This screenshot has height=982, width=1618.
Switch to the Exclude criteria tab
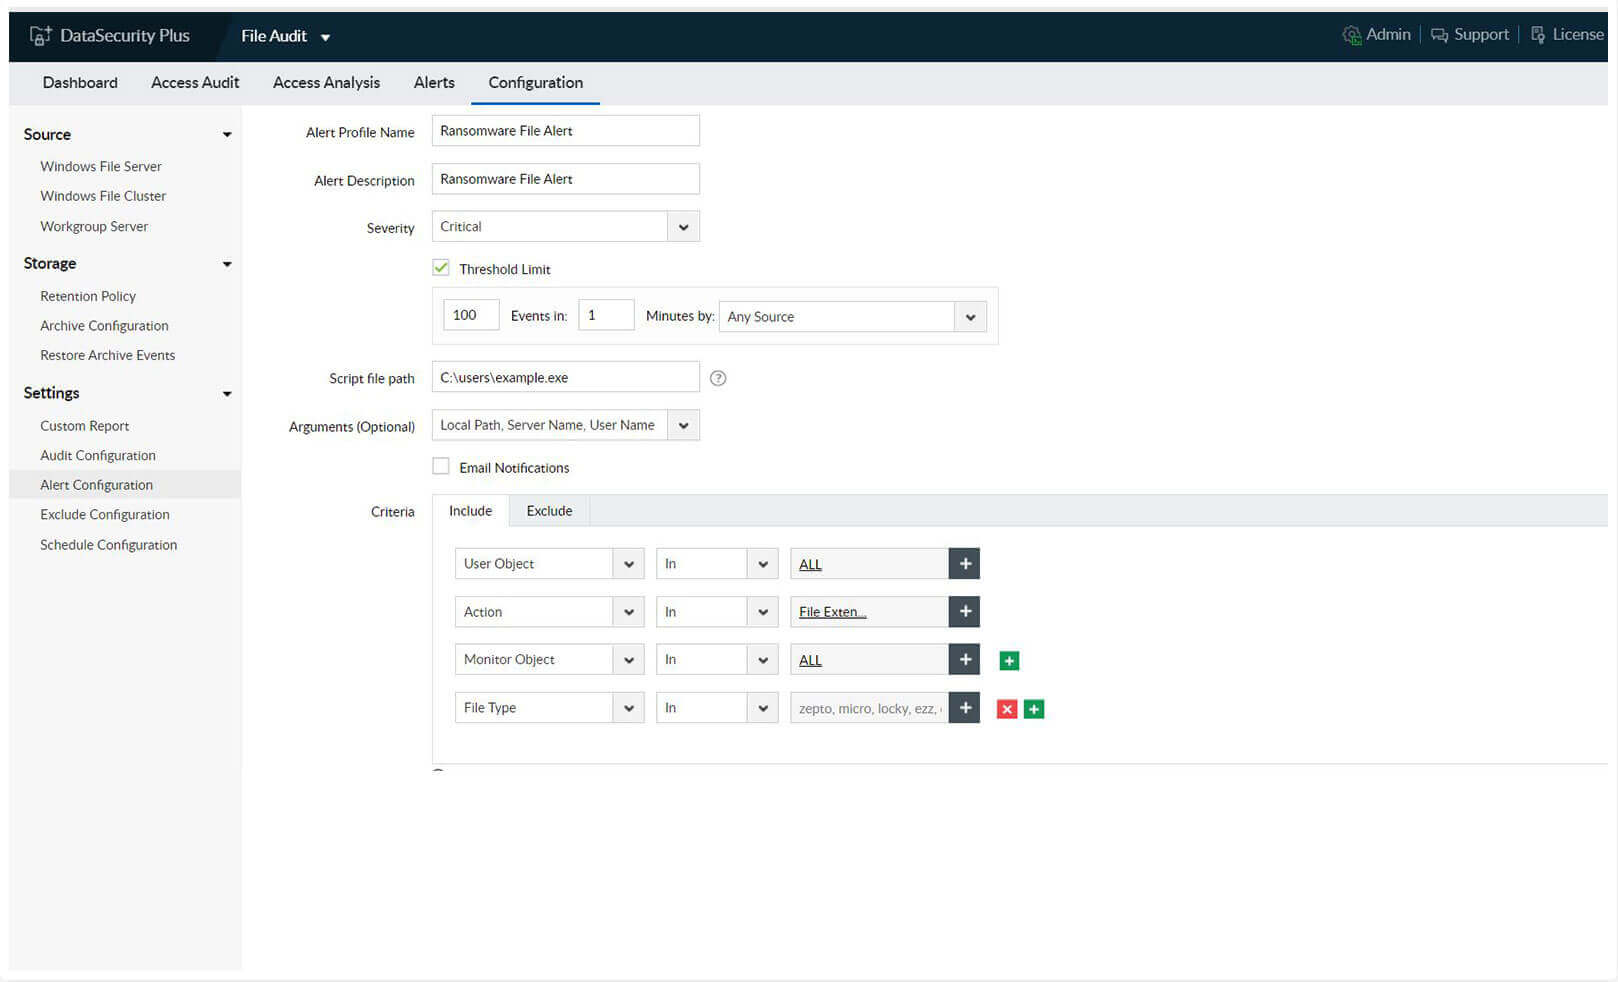point(549,510)
